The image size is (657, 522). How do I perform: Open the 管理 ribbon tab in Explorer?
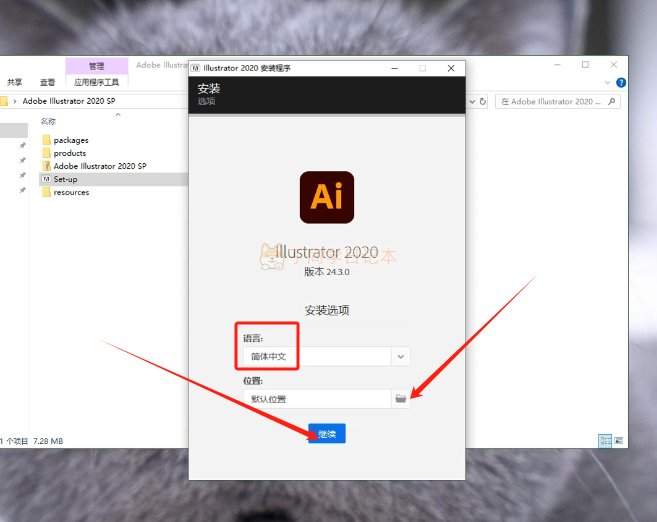[x=96, y=66]
